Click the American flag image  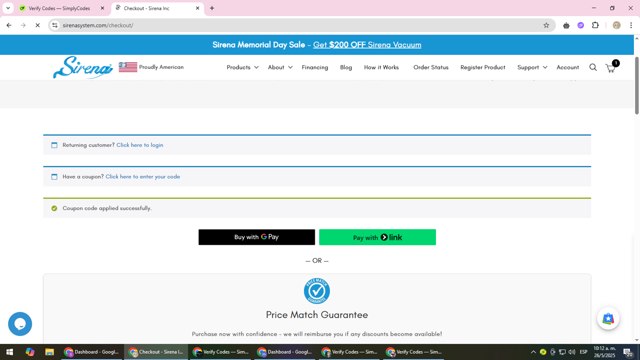coord(128,67)
